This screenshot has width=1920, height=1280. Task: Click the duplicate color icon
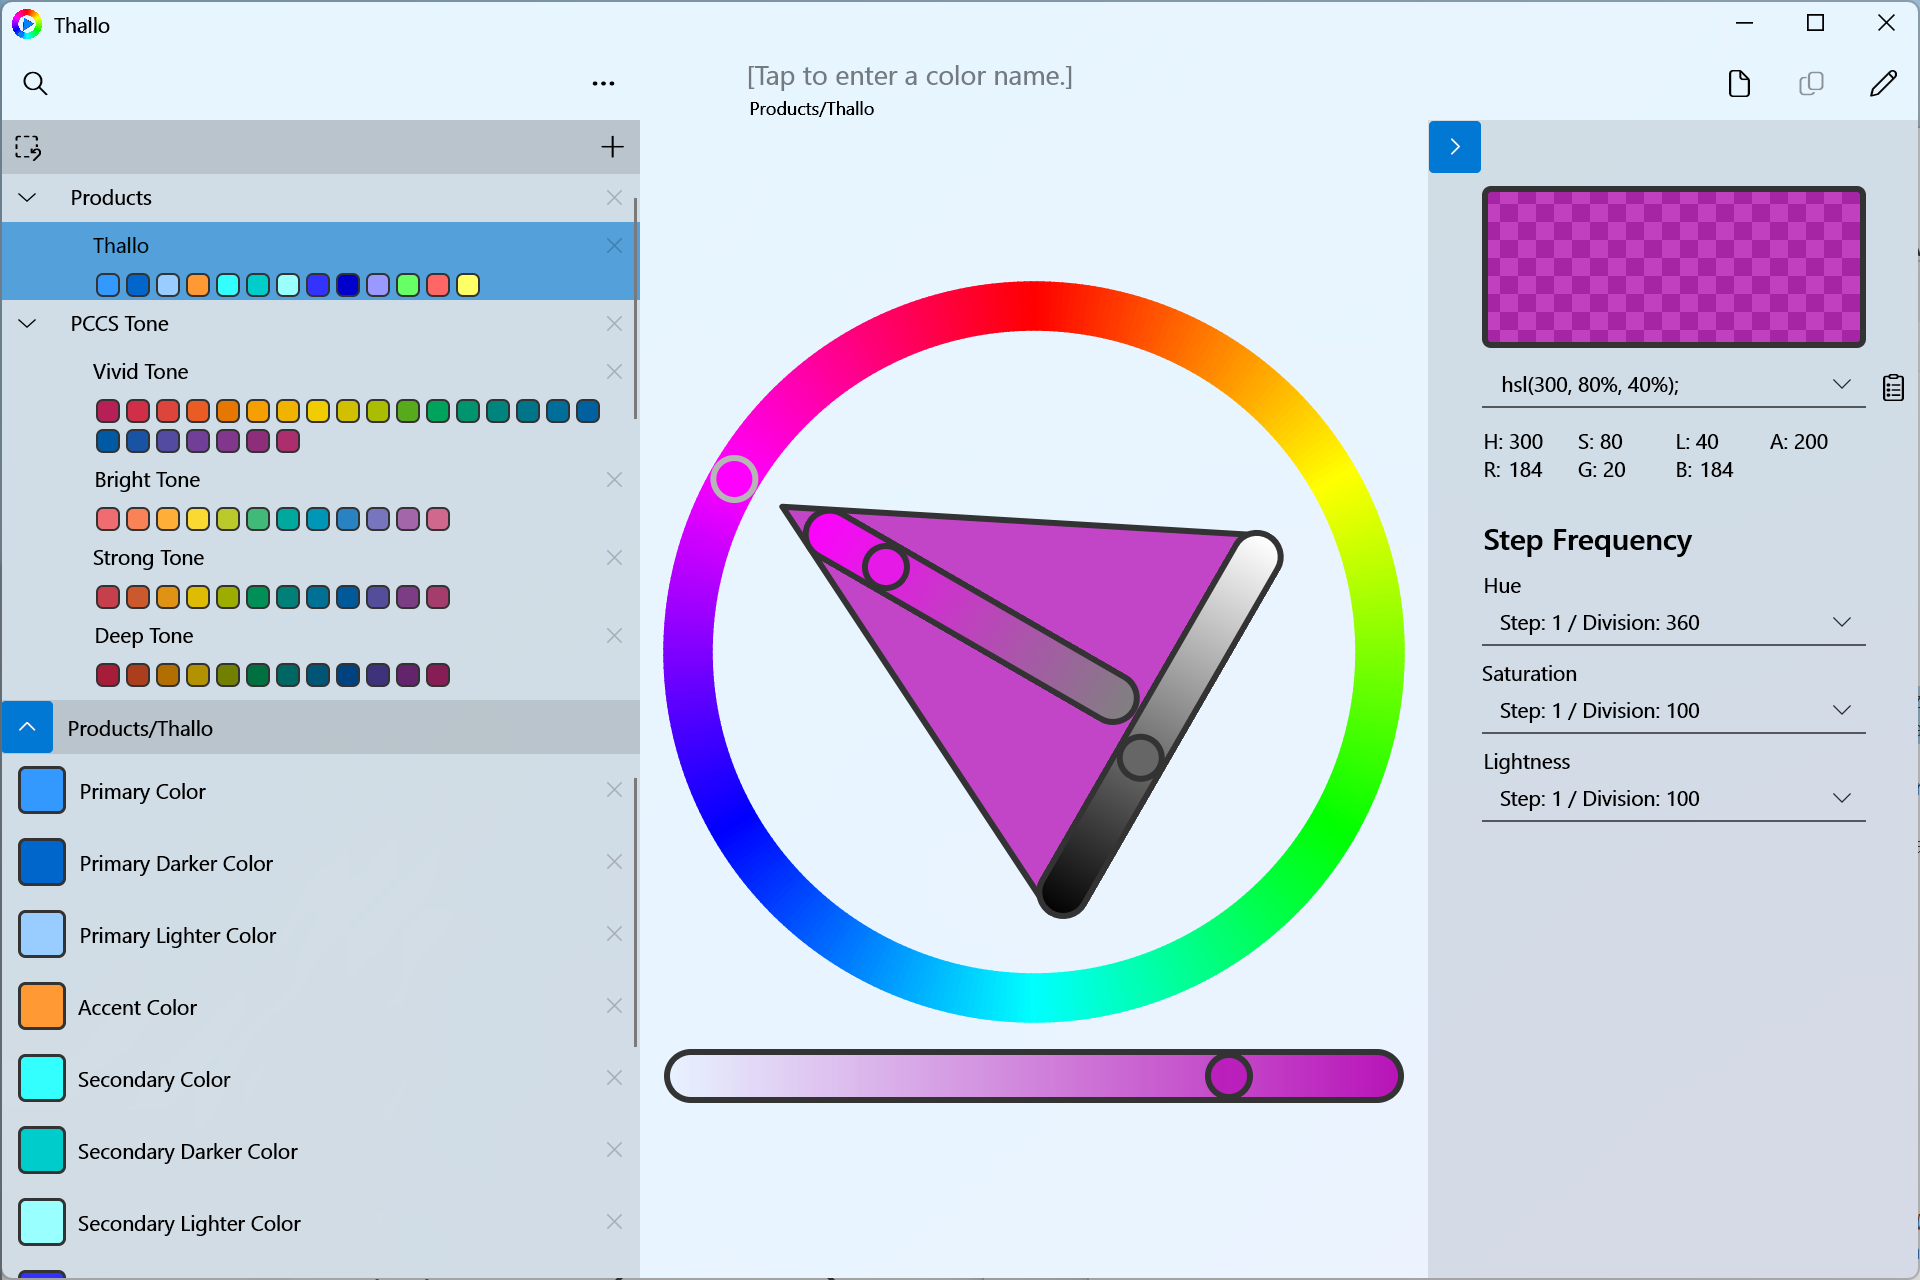[x=1811, y=83]
